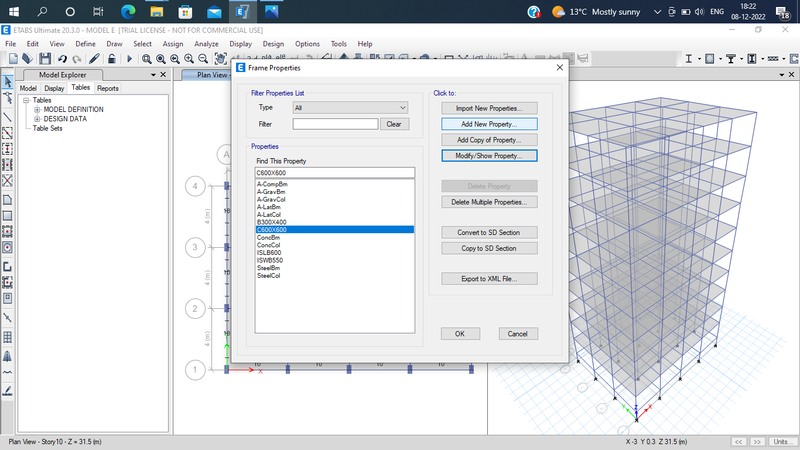
Task: Select the Draw Walls tool in left toolbar
Action: pos(8,266)
